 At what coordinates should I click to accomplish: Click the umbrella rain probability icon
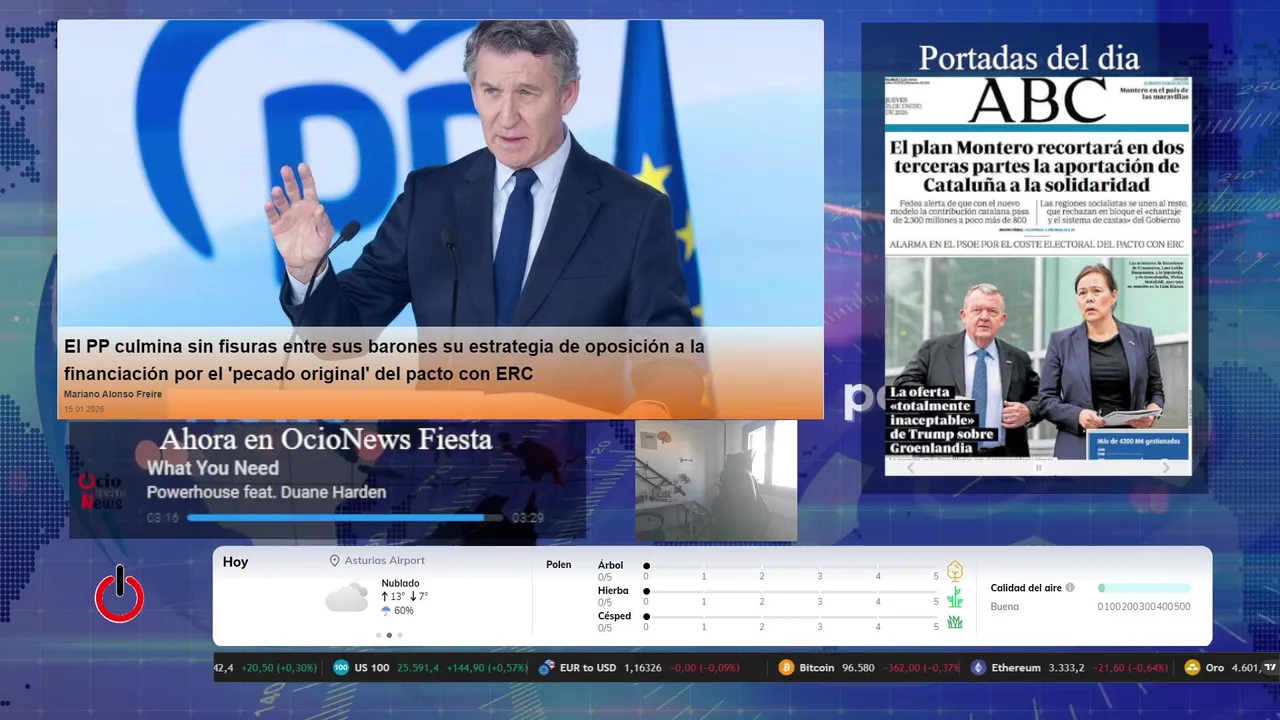[x=386, y=610]
